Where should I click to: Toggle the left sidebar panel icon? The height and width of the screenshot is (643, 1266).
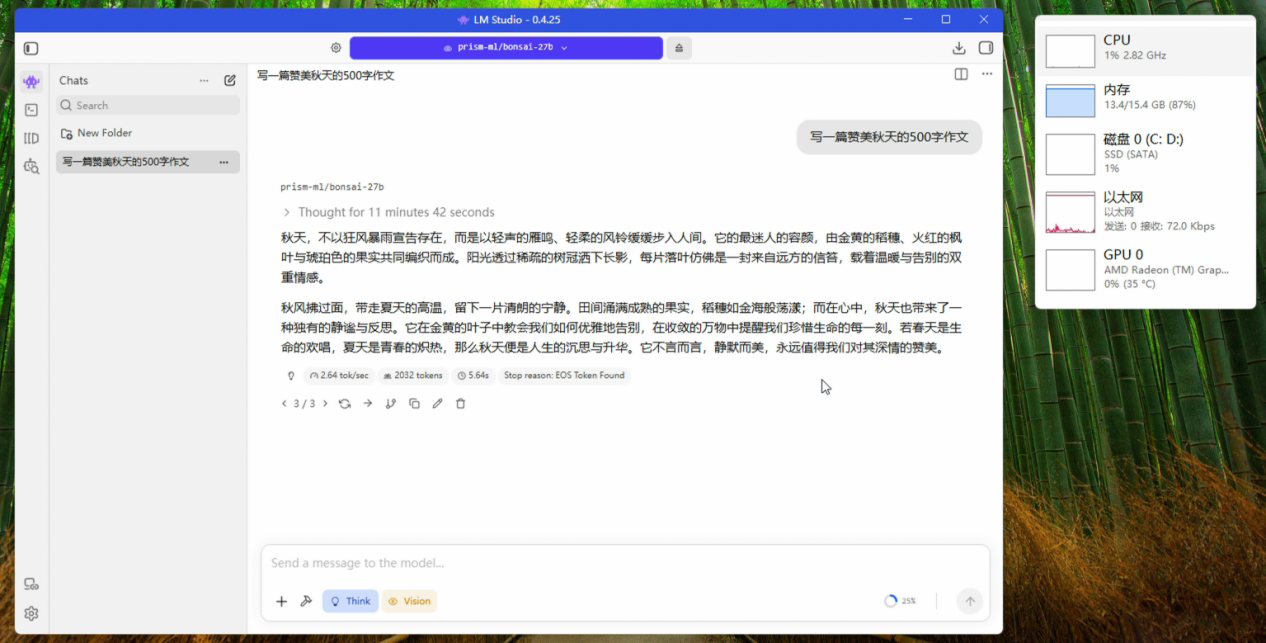31,48
